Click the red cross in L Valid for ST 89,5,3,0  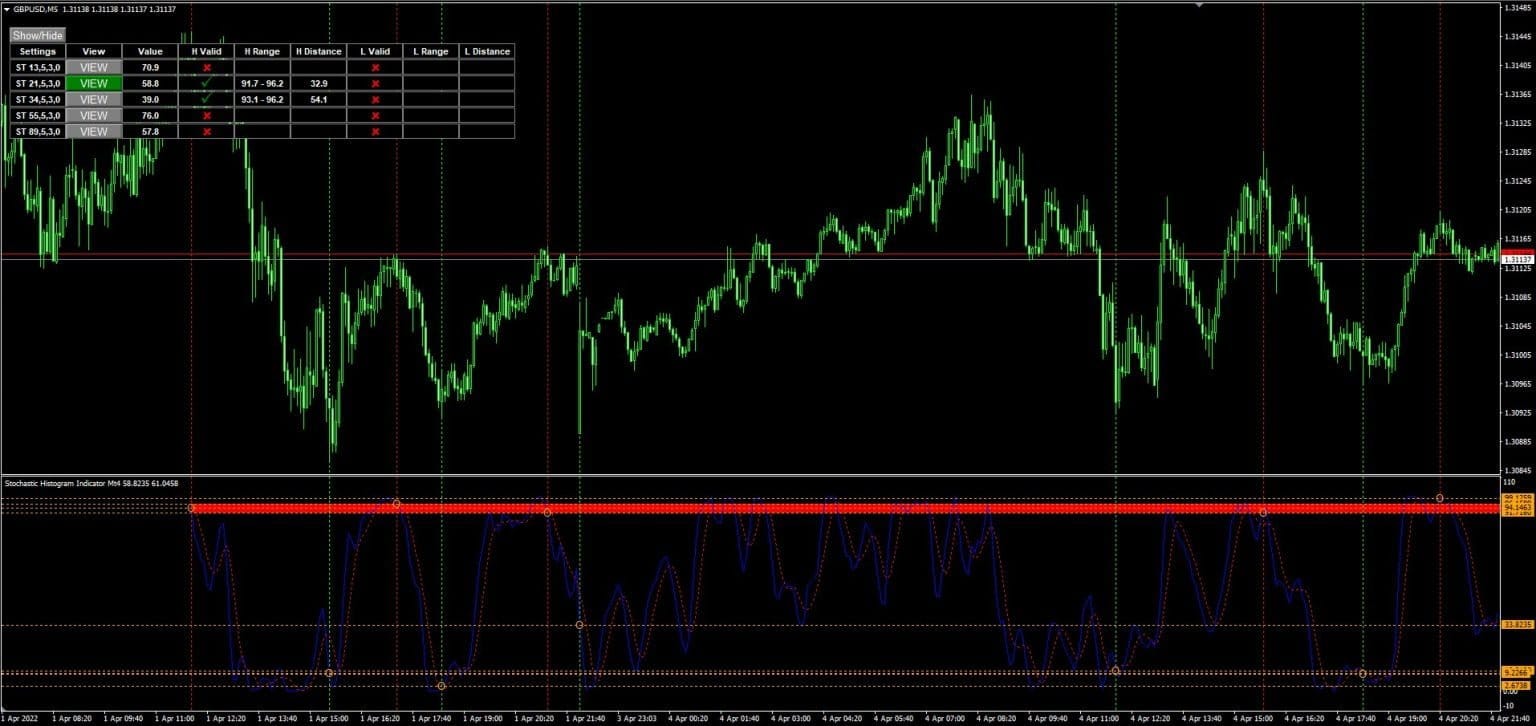point(374,131)
